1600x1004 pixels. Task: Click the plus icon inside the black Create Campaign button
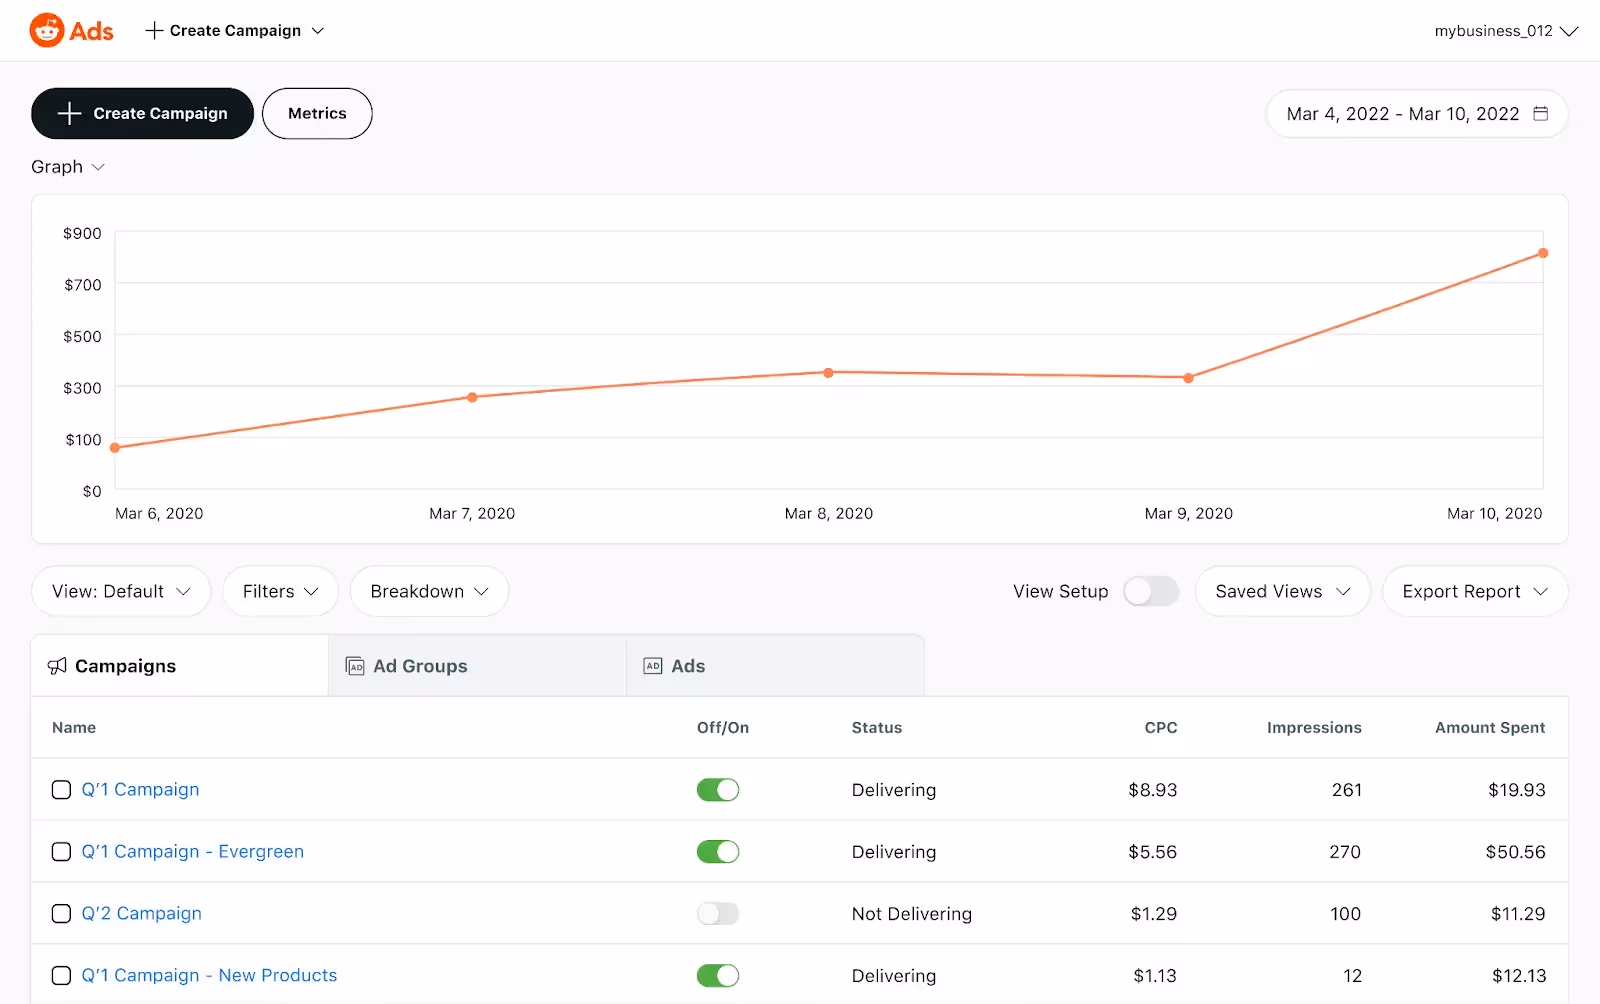[x=68, y=113]
